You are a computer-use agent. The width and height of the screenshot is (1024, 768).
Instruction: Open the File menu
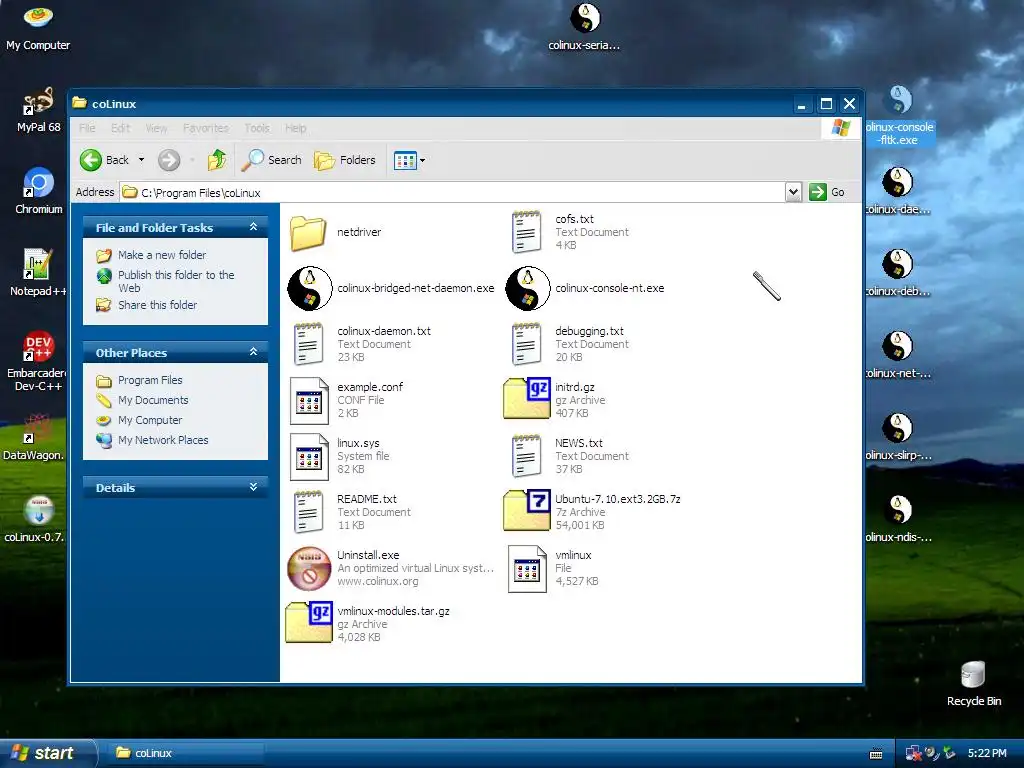click(87, 128)
